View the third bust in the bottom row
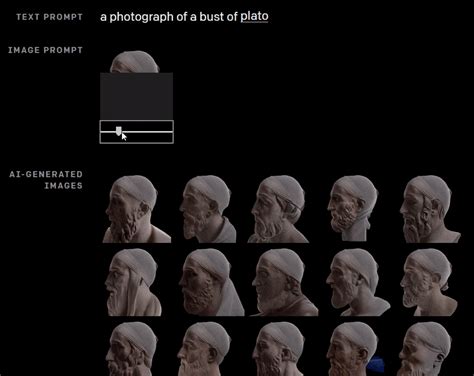 pos(278,349)
